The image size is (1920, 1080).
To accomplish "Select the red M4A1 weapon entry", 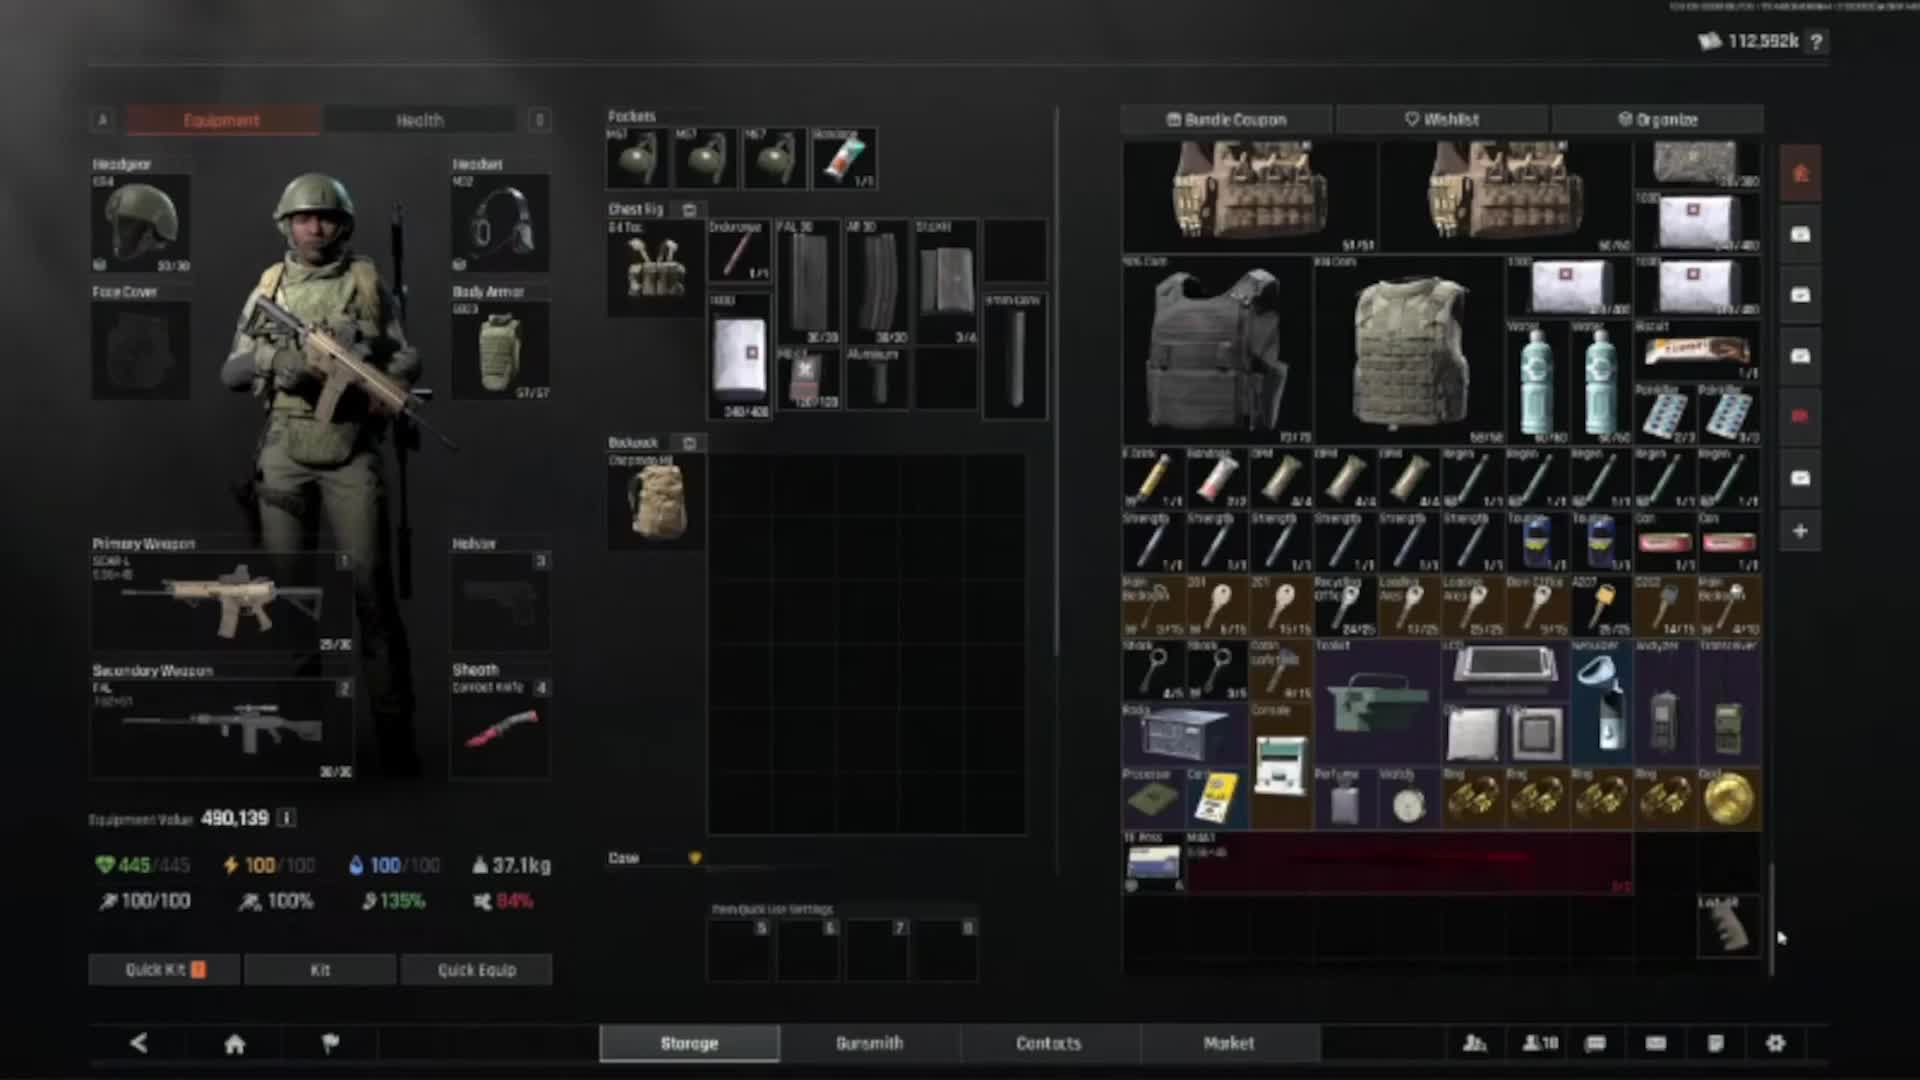I will [x=1409, y=862].
